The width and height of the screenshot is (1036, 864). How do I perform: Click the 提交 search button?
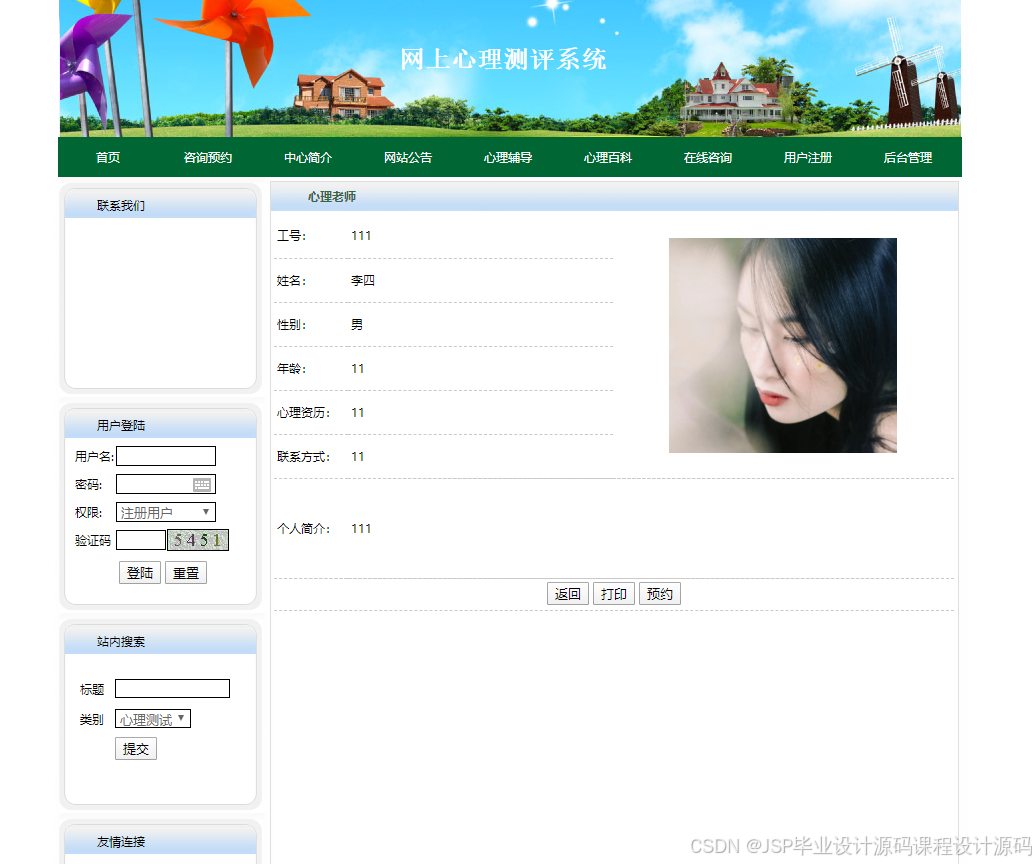point(136,748)
